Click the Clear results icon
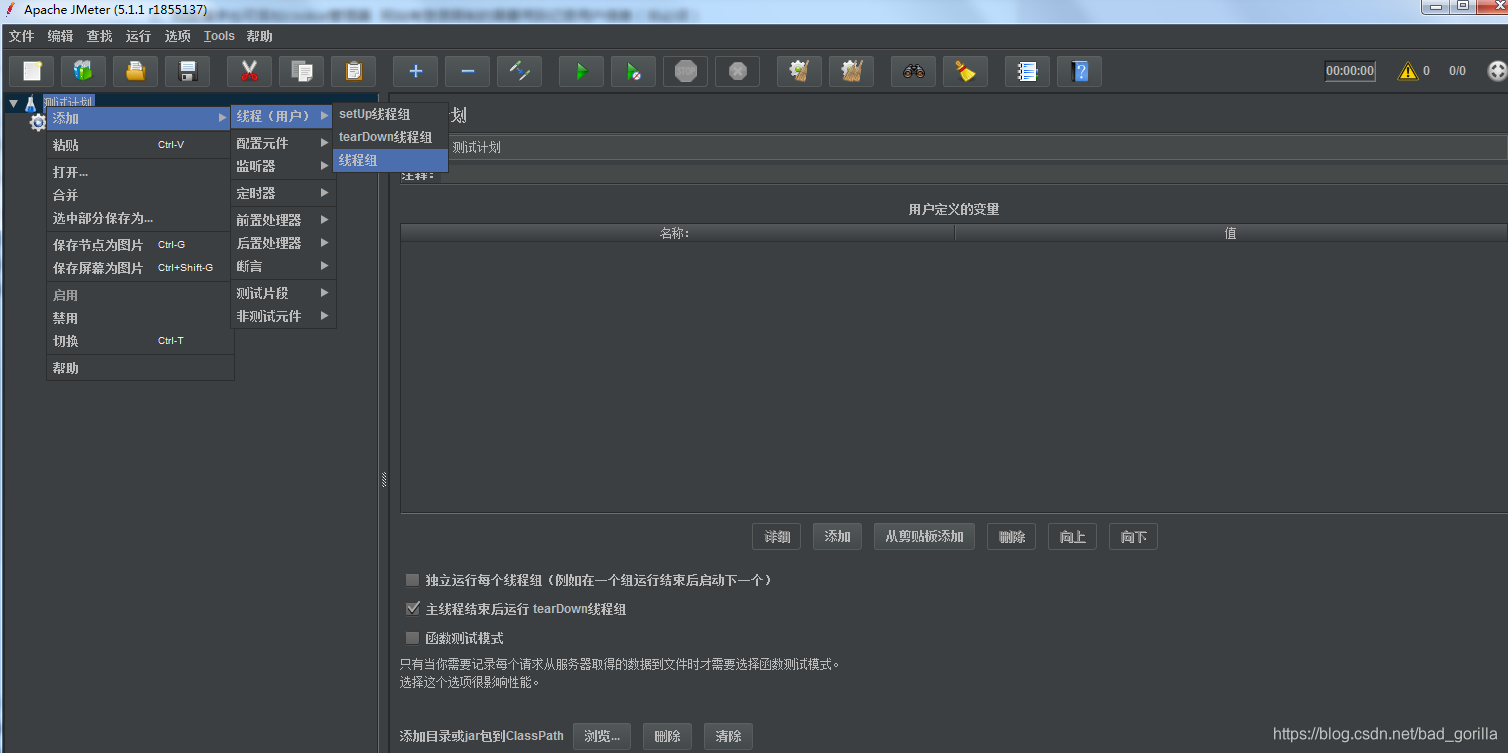 tap(799, 71)
